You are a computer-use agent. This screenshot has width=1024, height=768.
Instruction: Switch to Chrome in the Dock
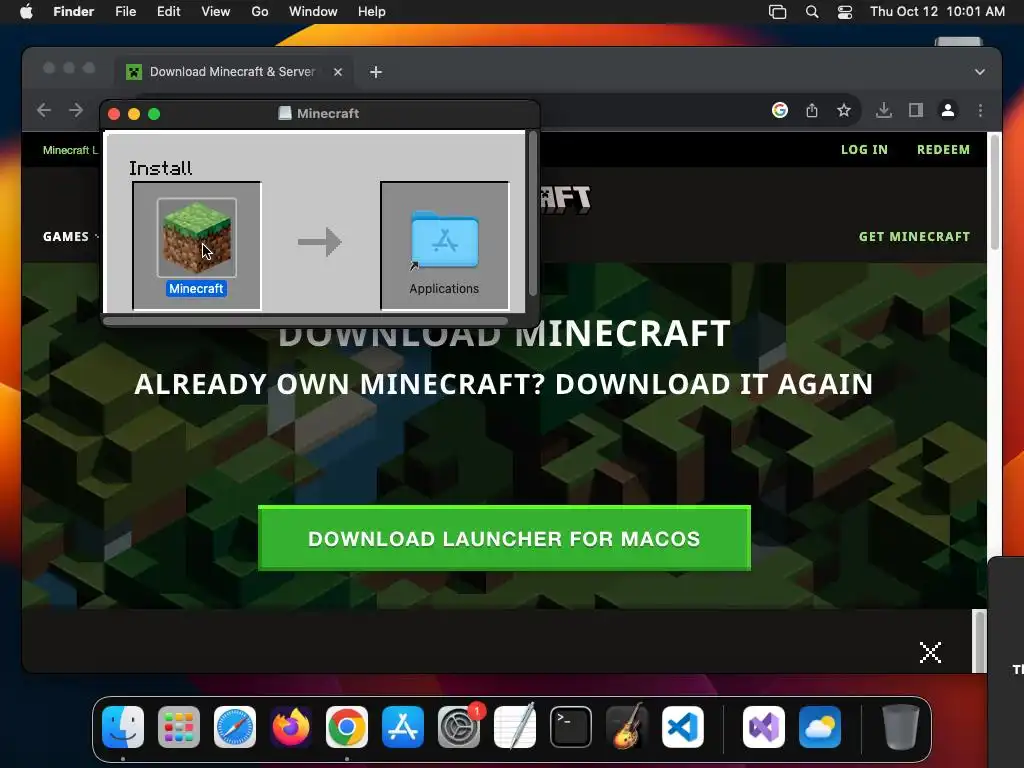coord(347,727)
